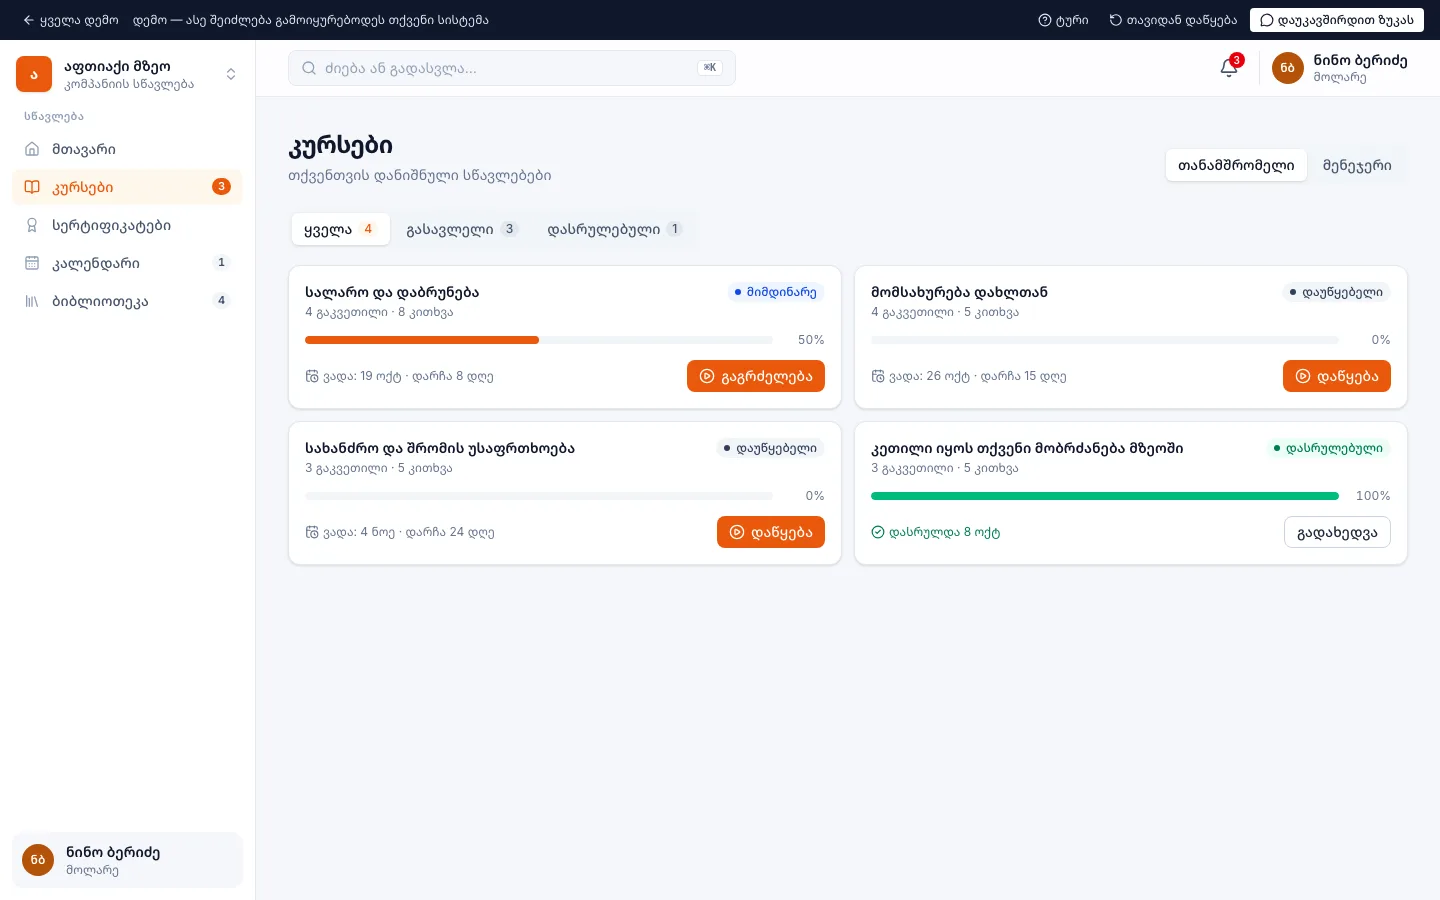Click the დასრულებული green status badge
This screenshot has height=900, width=1440.
1328,448
